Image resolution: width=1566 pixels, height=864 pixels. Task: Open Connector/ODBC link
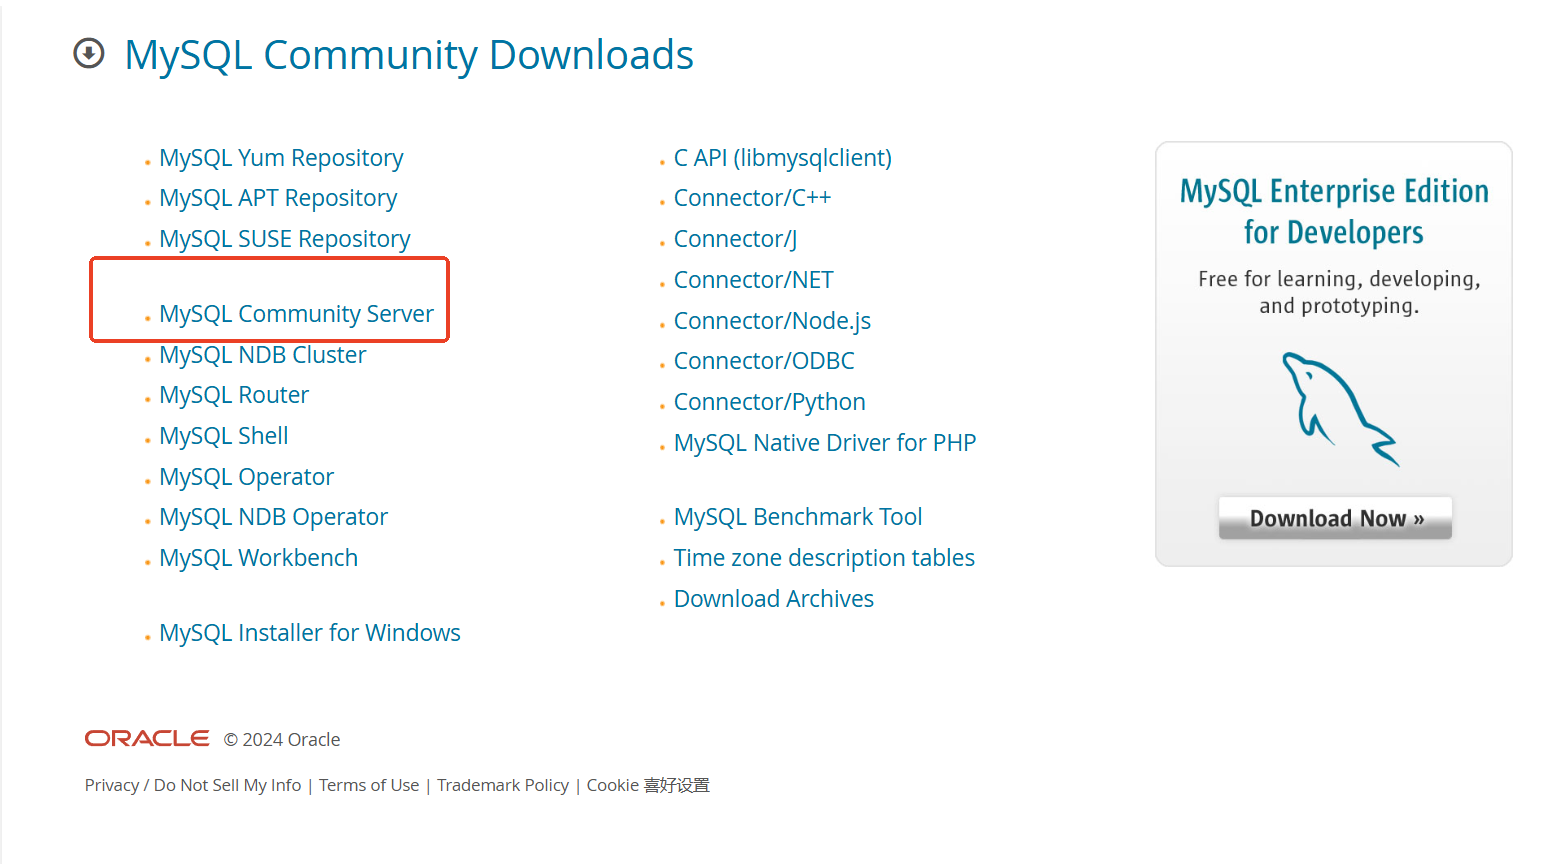pyautogui.click(x=764, y=361)
